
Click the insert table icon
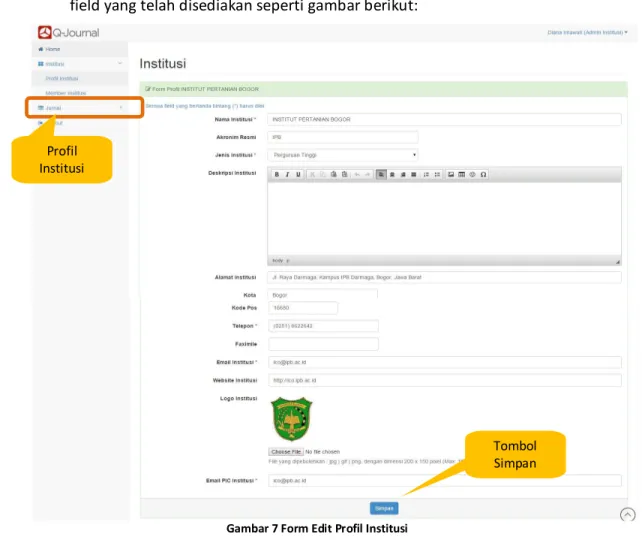click(461, 174)
